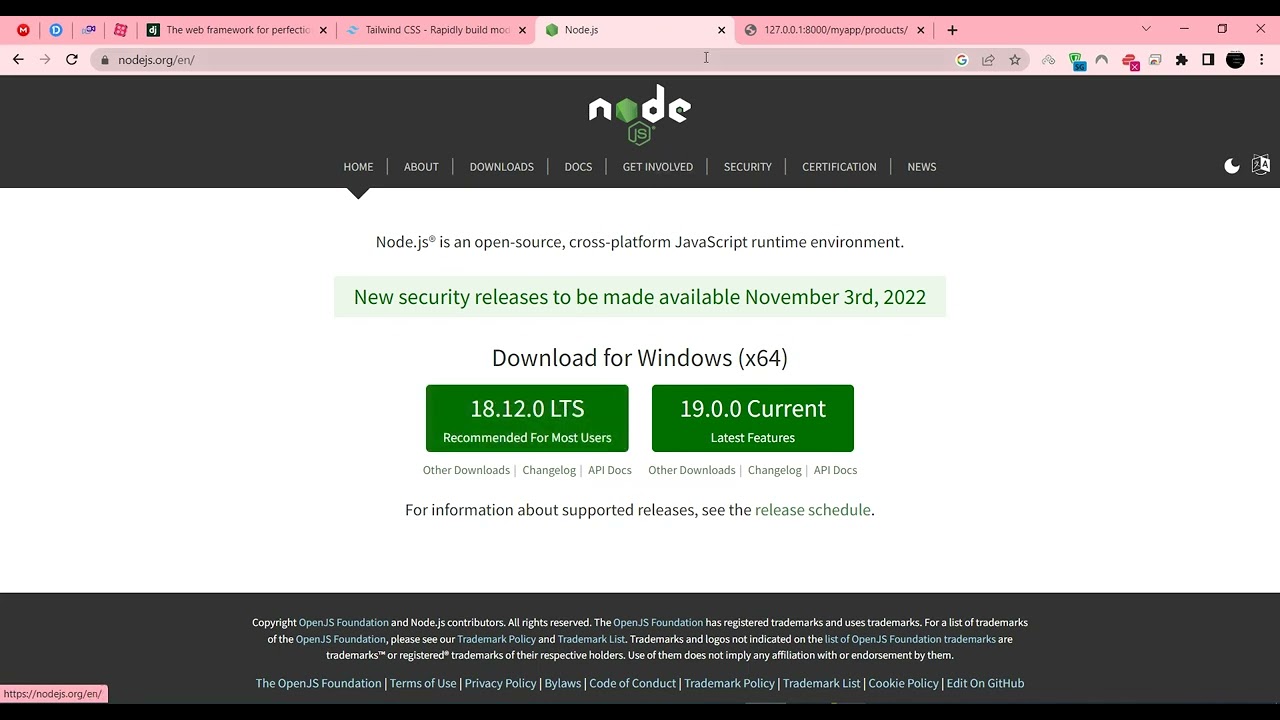Open the NEWS nav item
1280x720 pixels.
[x=922, y=167]
